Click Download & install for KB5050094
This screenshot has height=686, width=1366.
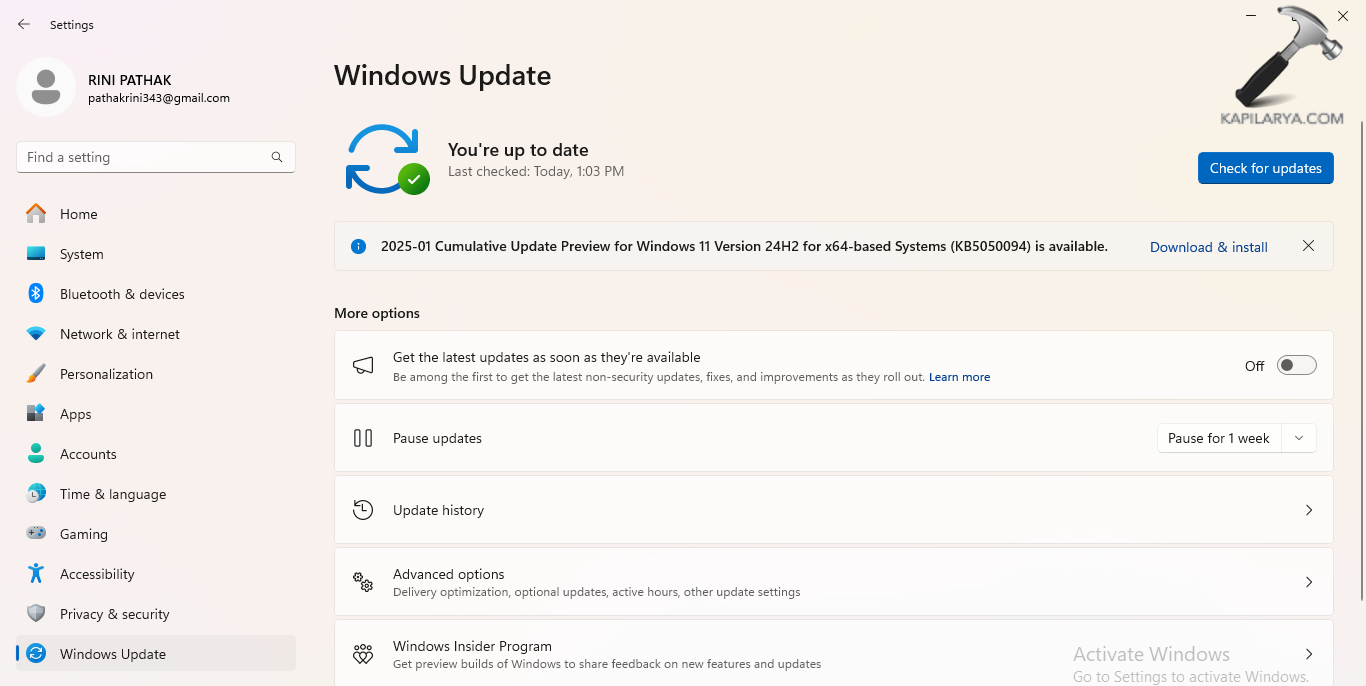tap(1208, 246)
